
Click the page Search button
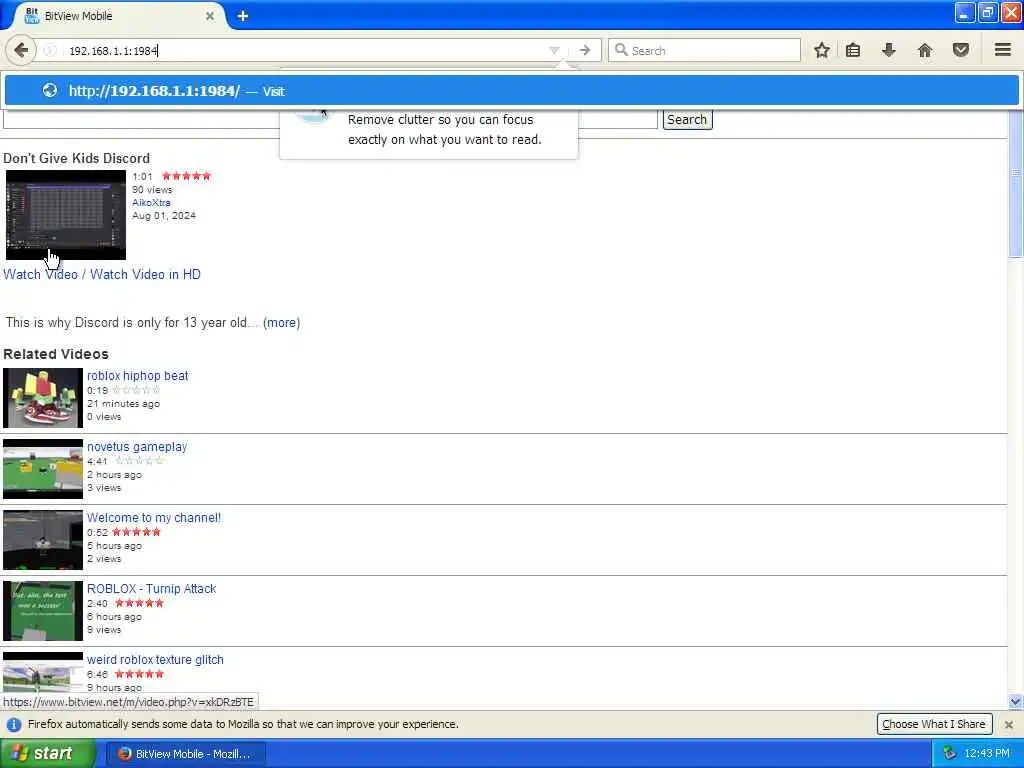(687, 120)
